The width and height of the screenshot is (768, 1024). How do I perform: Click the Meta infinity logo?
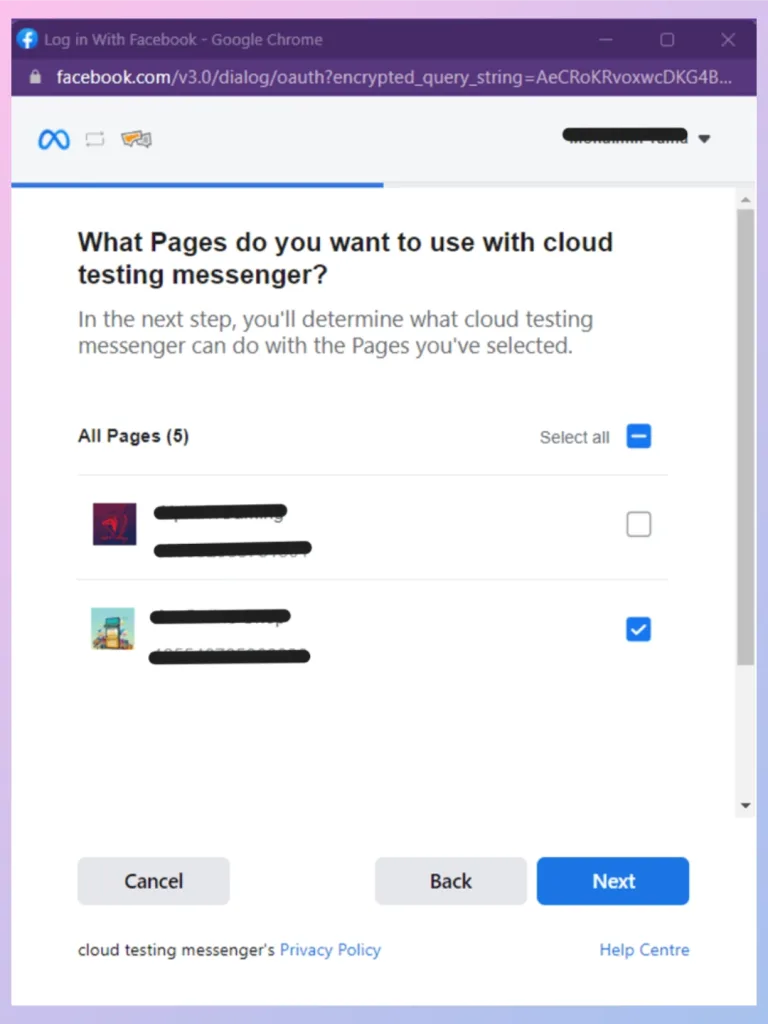(54, 139)
